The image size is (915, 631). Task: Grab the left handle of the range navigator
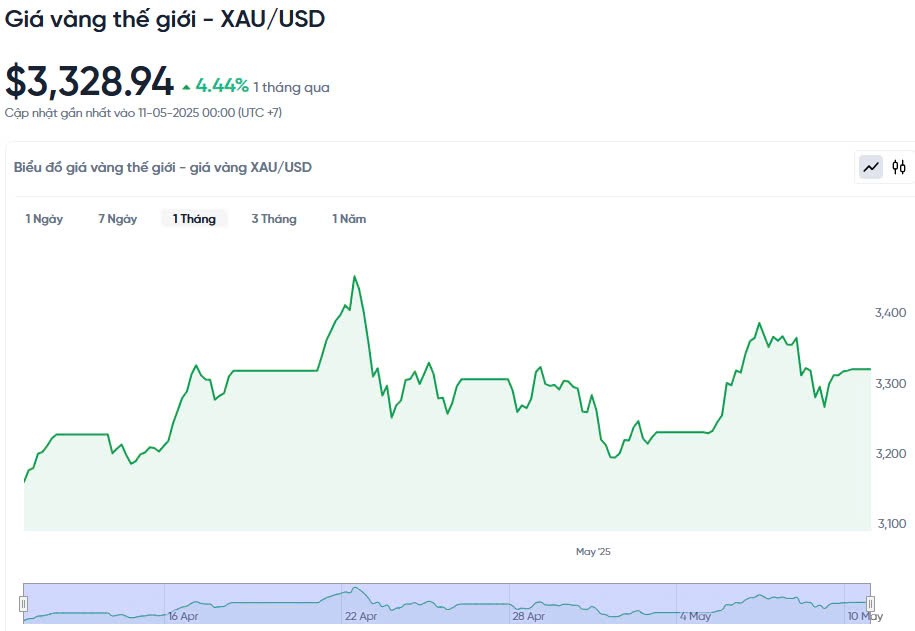coord(23,603)
